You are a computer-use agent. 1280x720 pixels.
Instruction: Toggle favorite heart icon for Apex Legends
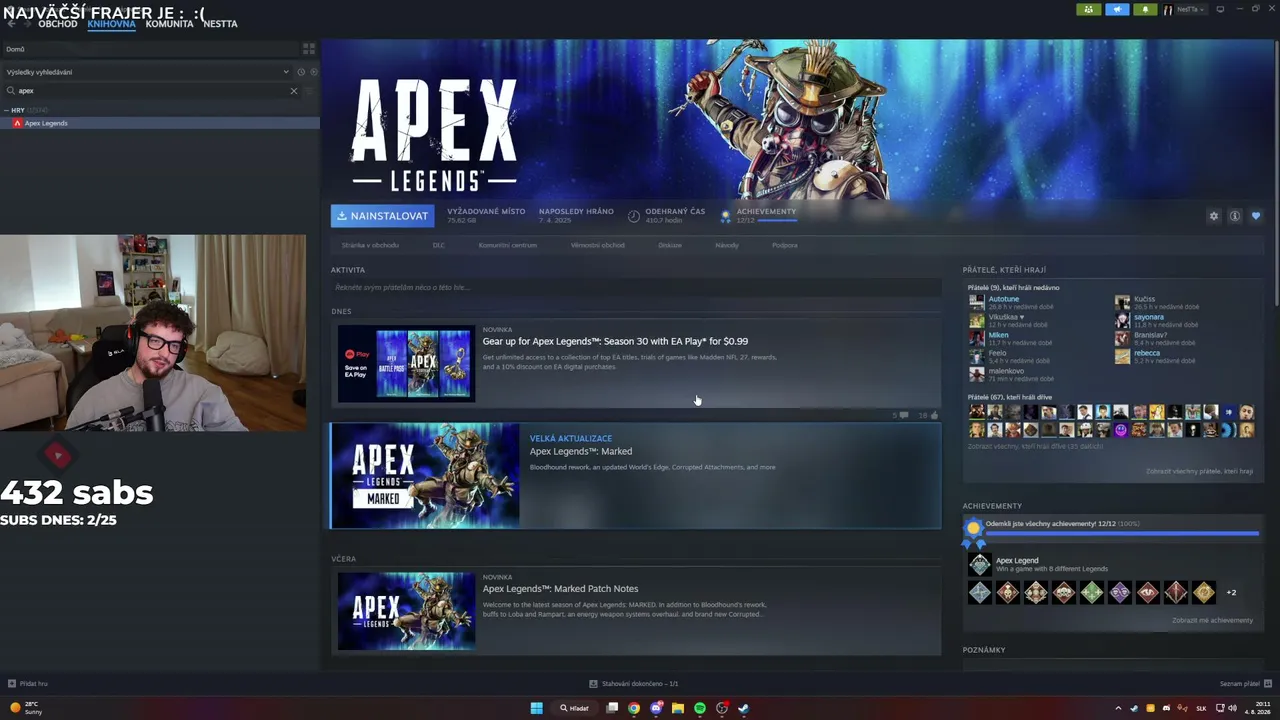click(1256, 216)
